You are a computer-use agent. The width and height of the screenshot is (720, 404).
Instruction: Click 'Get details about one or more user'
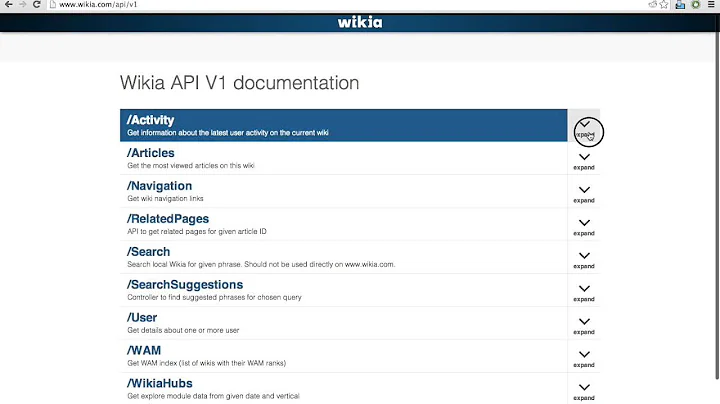pyautogui.click(x=183, y=330)
